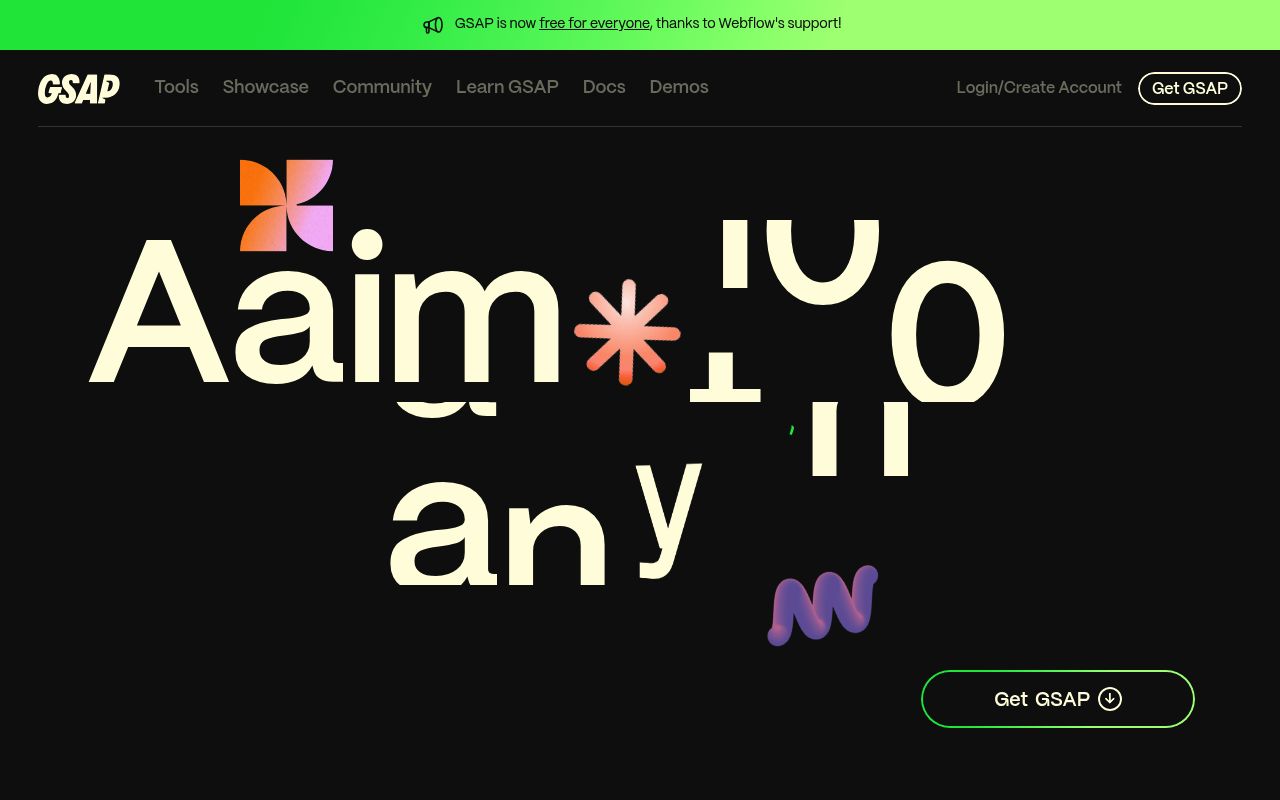Click the large letter "A" in the hero text
This screenshot has height=800, width=1280.
point(159,315)
